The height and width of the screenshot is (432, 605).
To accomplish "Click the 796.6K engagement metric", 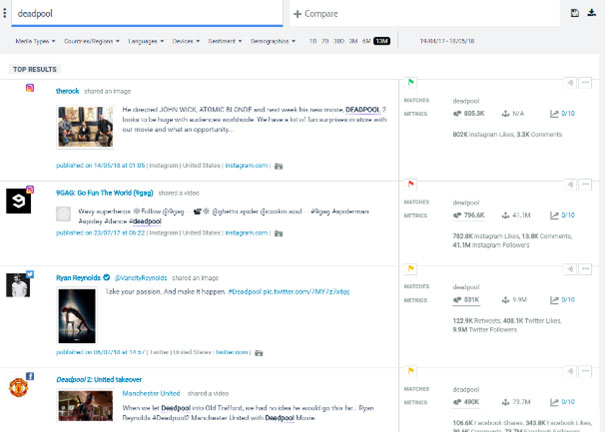I will (x=469, y=215).
